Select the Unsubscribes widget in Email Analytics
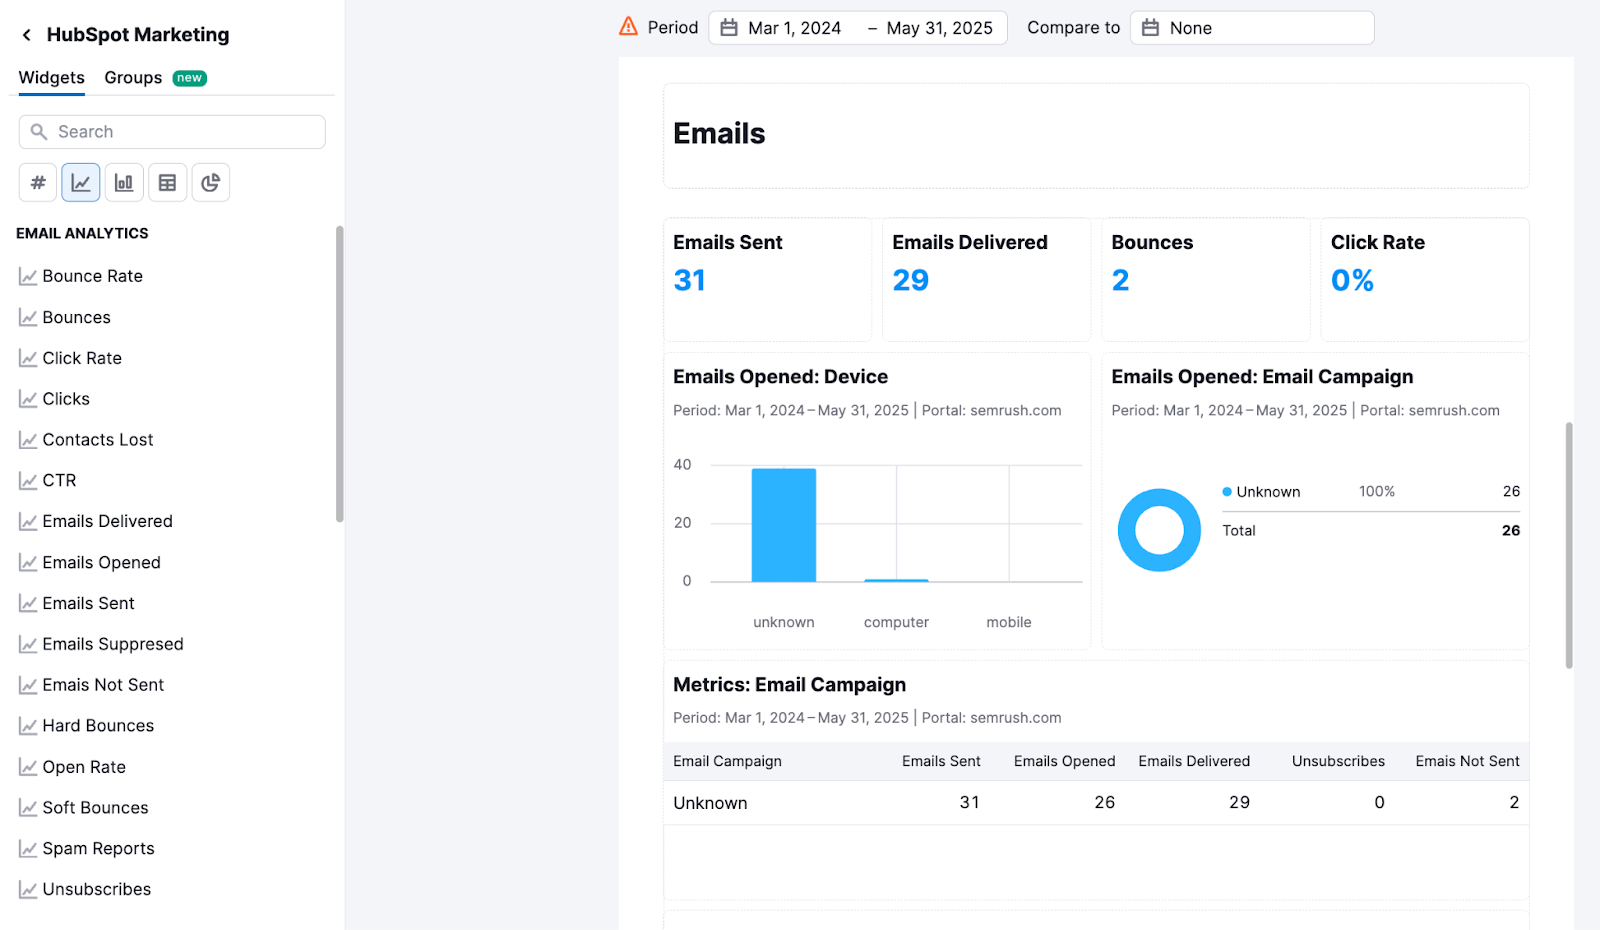 pos(96,888)
